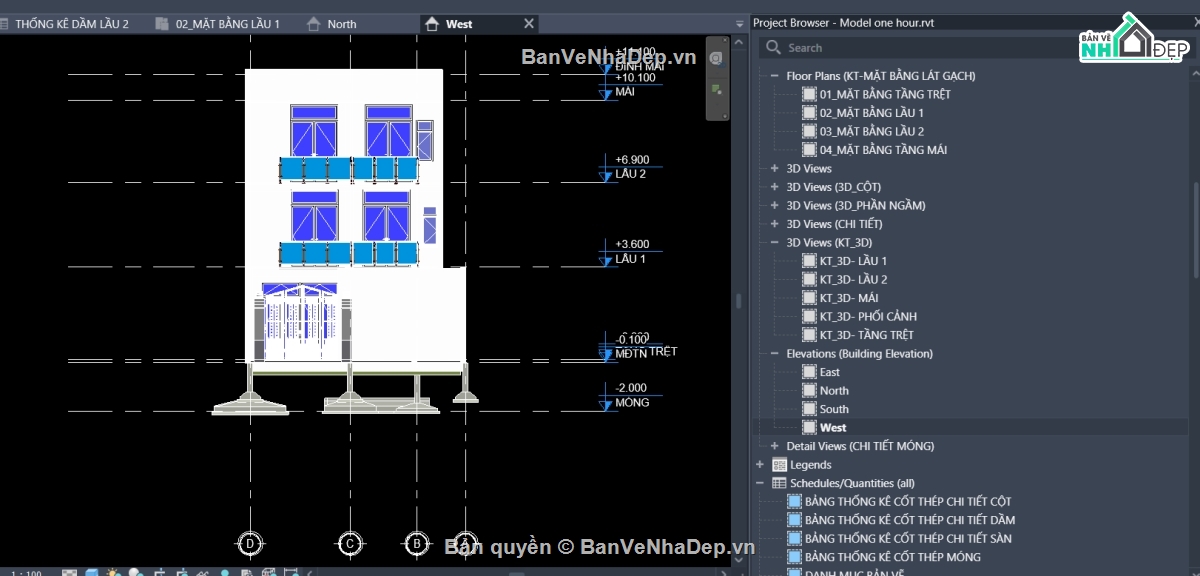Screen dimensions: 1200x576
Task: Click the Legends icon in Project Browser
Action: [x=779, y=465]
